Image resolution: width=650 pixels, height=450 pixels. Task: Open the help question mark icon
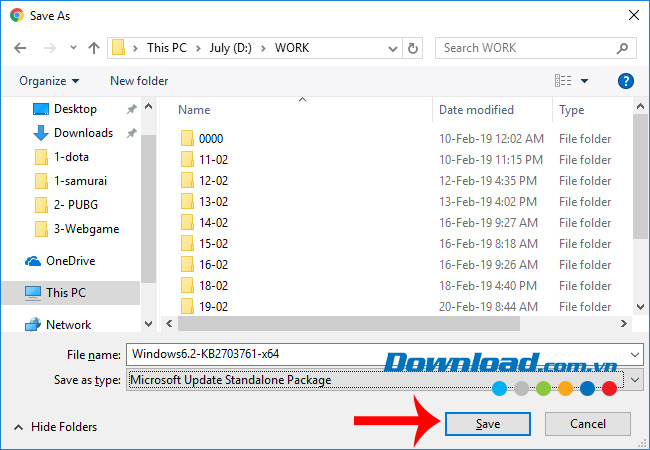tap(626, 81)
